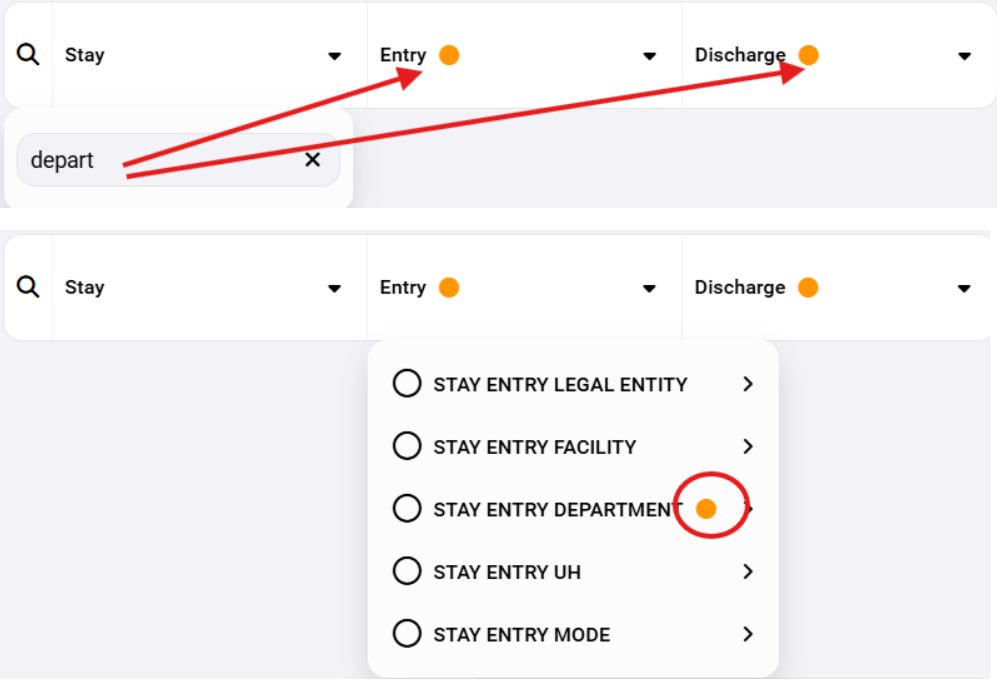Viewport: 997px width, 682px height.
Task: Click the Stay Entry Department menu label
Action: [x=557, y=509]
